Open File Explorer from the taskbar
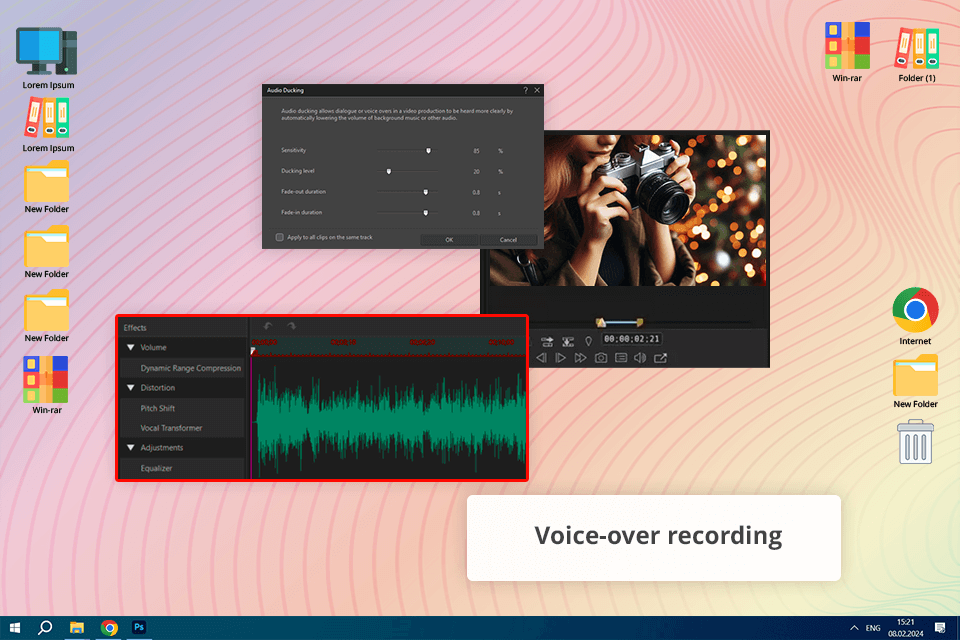The image size is (960, 640). pyautogui.click(x=77, y=628)
